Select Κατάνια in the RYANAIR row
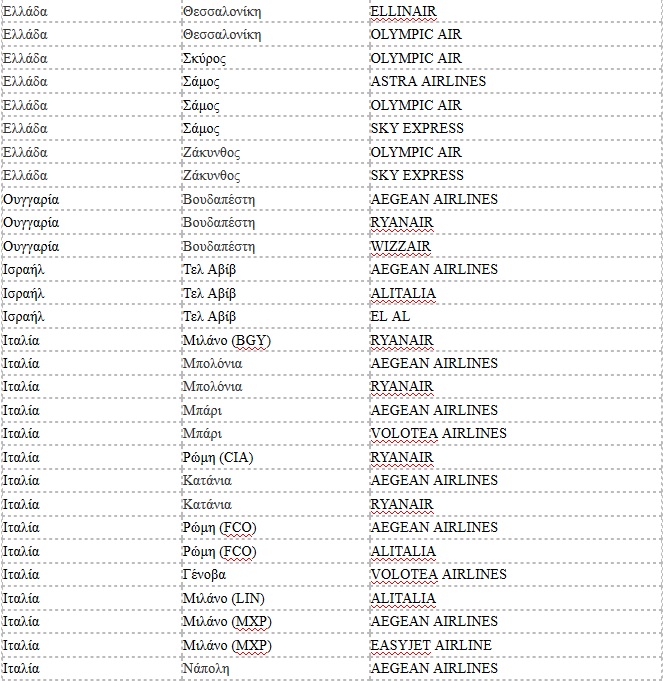 pos(207,504)
